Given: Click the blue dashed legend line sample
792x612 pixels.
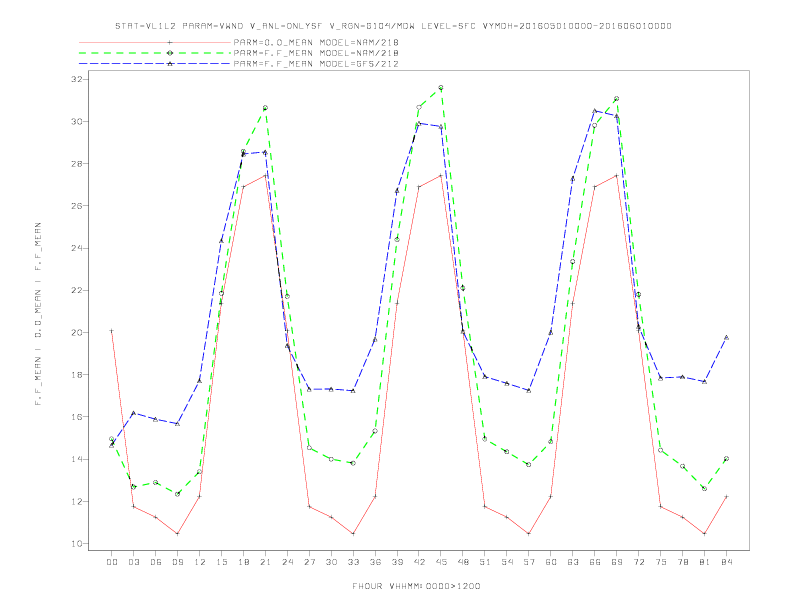Looking at the screenshot, I should pyautogui.click(x=155, y=64).
